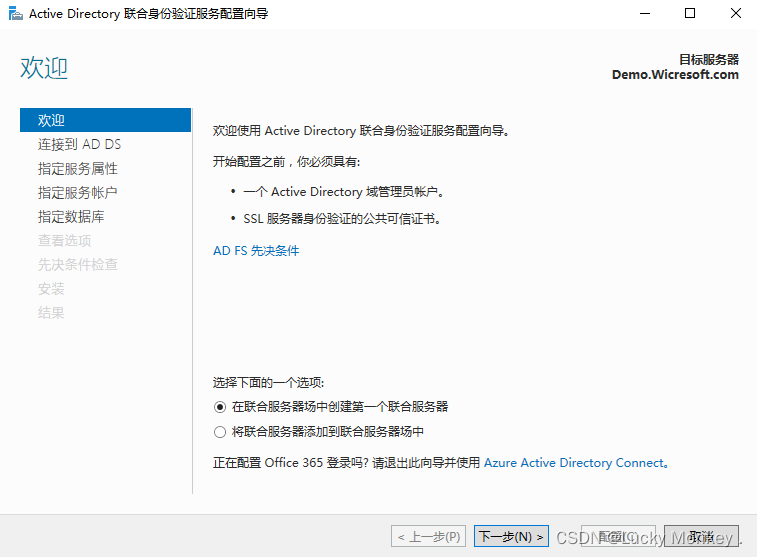Click text 开始配置之前，你必须具有:
757x557 pixels.
[x=286, y=161]
